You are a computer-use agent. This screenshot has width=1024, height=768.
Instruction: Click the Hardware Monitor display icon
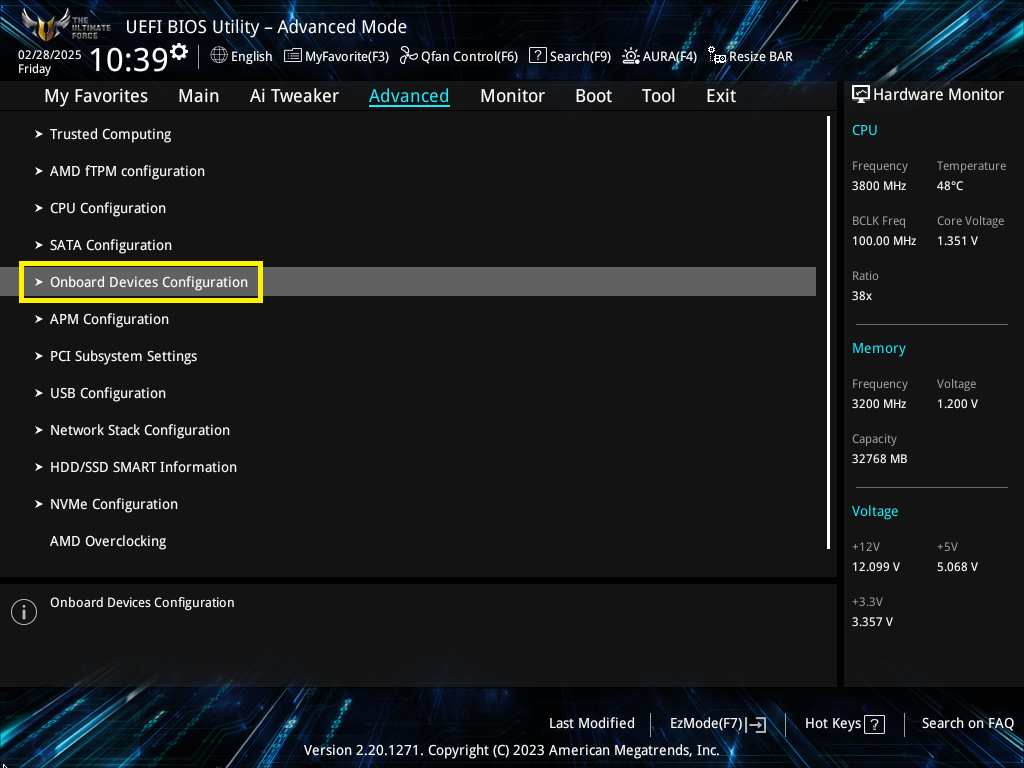pos(861,94)
